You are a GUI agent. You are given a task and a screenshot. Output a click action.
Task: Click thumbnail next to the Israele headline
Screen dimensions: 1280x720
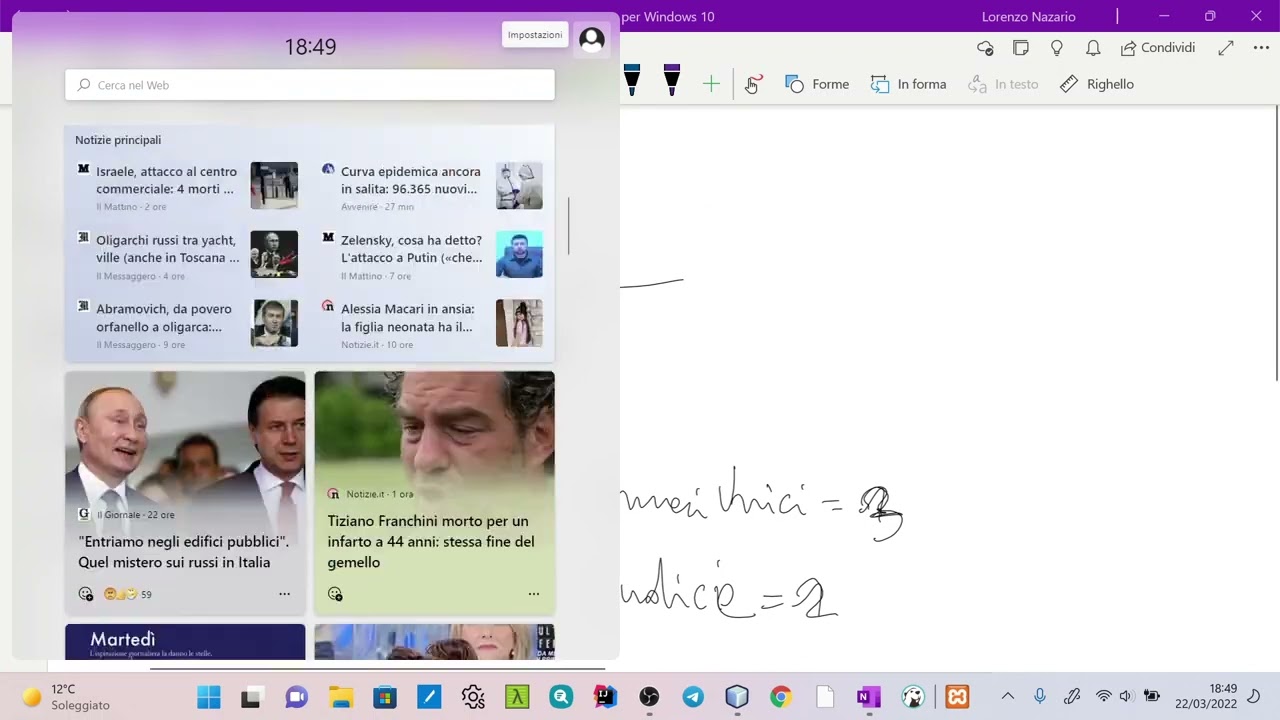click(x=274, y=185)
